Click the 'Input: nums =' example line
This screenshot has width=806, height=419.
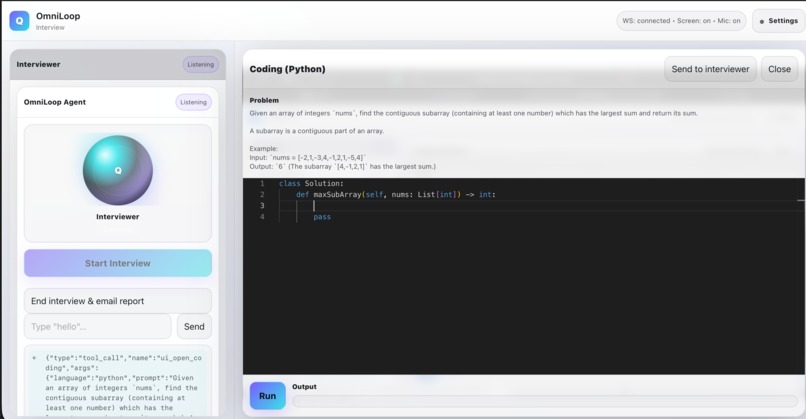(308, 157)
